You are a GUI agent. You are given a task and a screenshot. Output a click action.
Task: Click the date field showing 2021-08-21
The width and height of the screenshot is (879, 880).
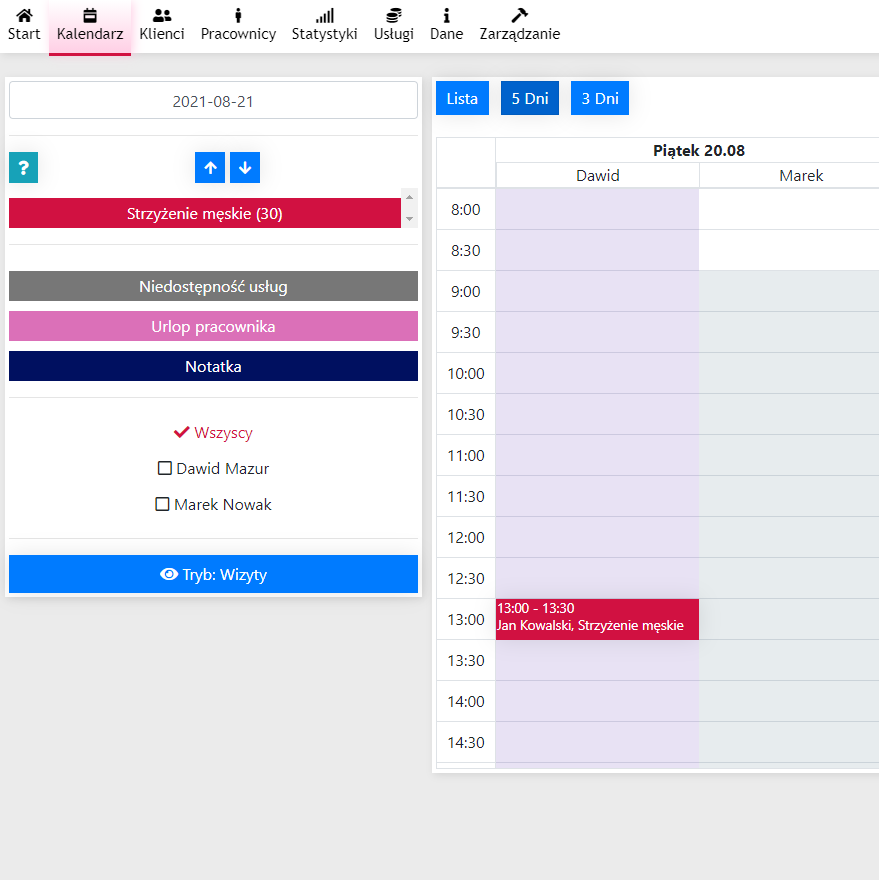coord(213,101)
